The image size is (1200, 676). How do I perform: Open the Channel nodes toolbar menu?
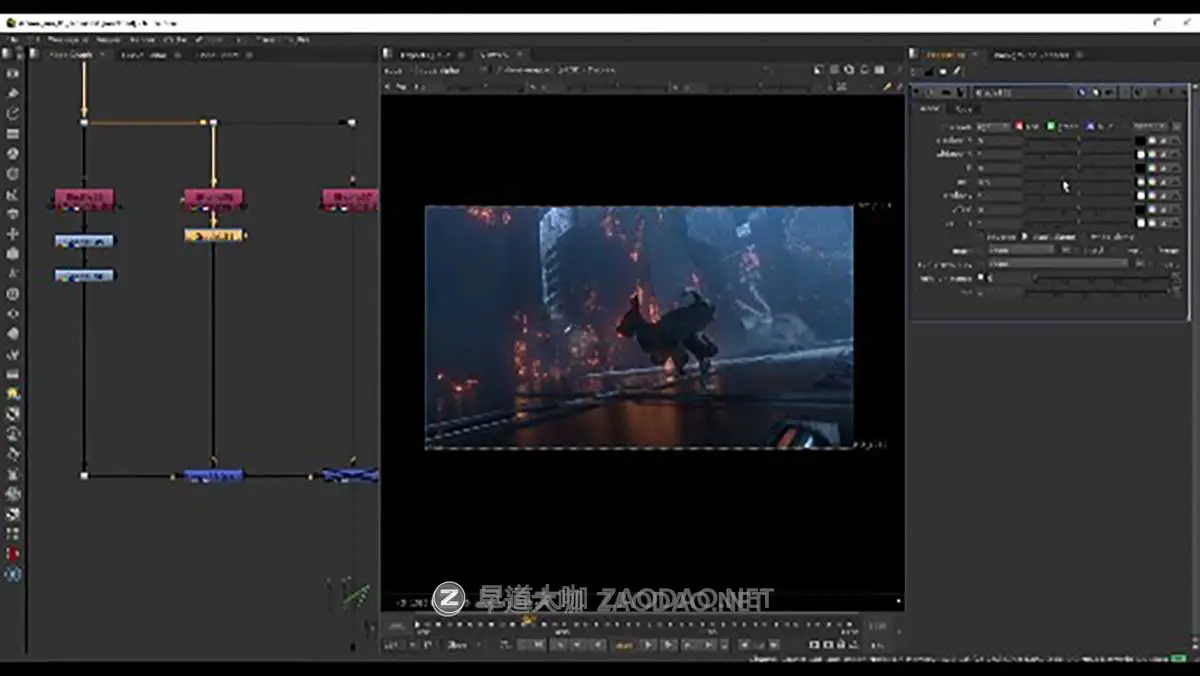[x=13, y=134]
